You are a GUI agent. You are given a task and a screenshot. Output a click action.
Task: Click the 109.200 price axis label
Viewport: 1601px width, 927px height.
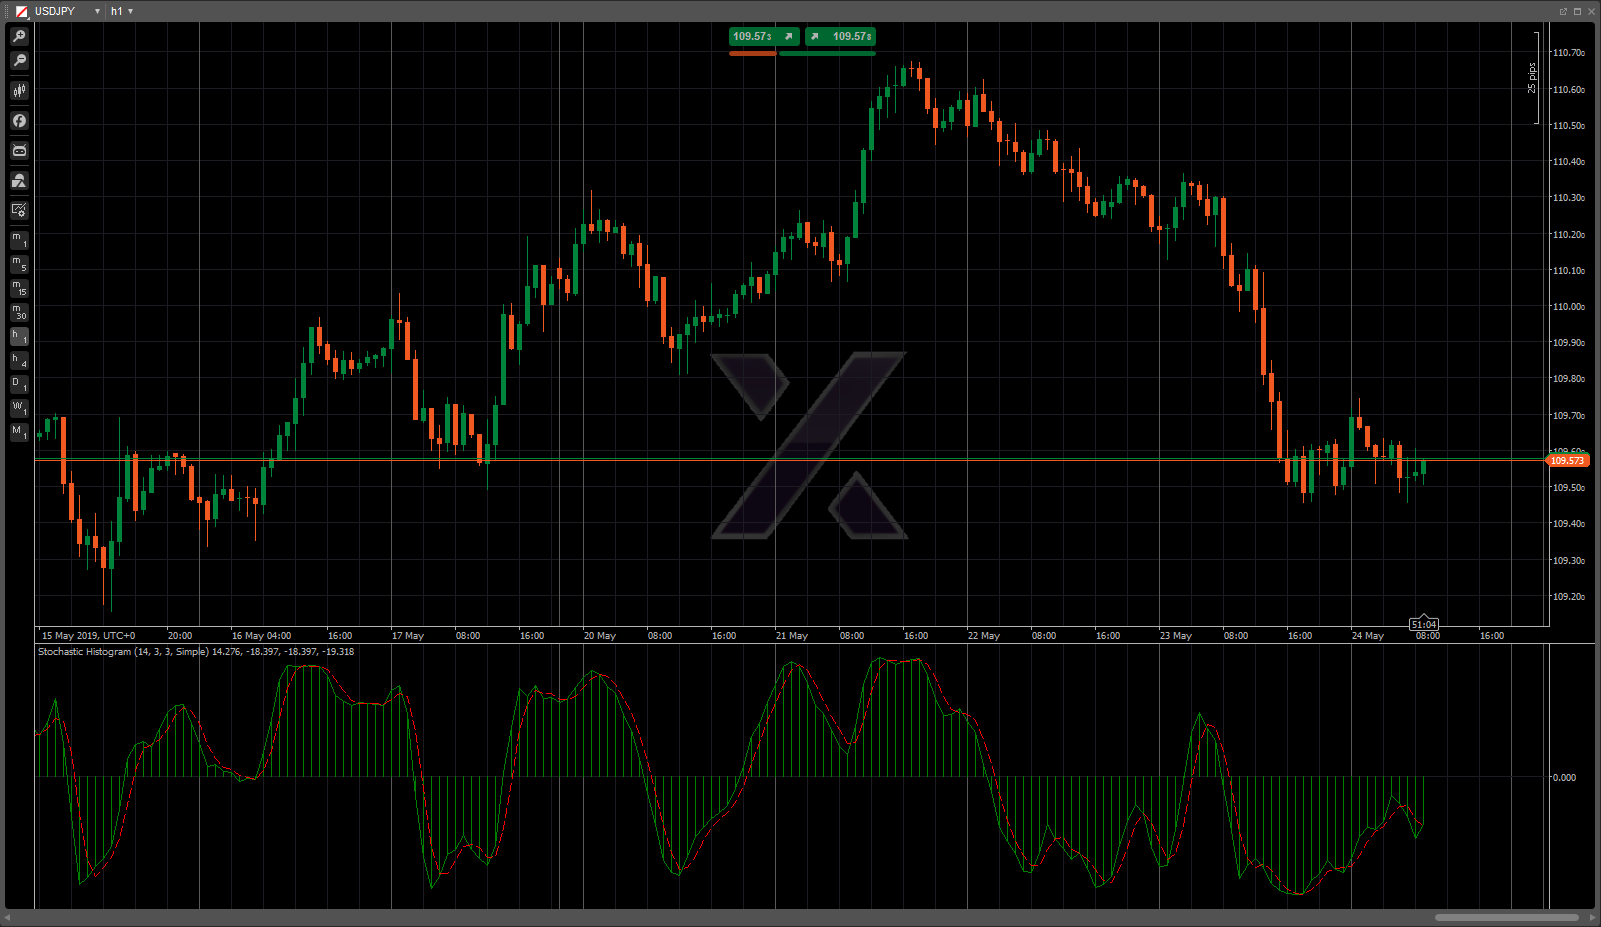pyautogui.click(x=1568, y=597)
